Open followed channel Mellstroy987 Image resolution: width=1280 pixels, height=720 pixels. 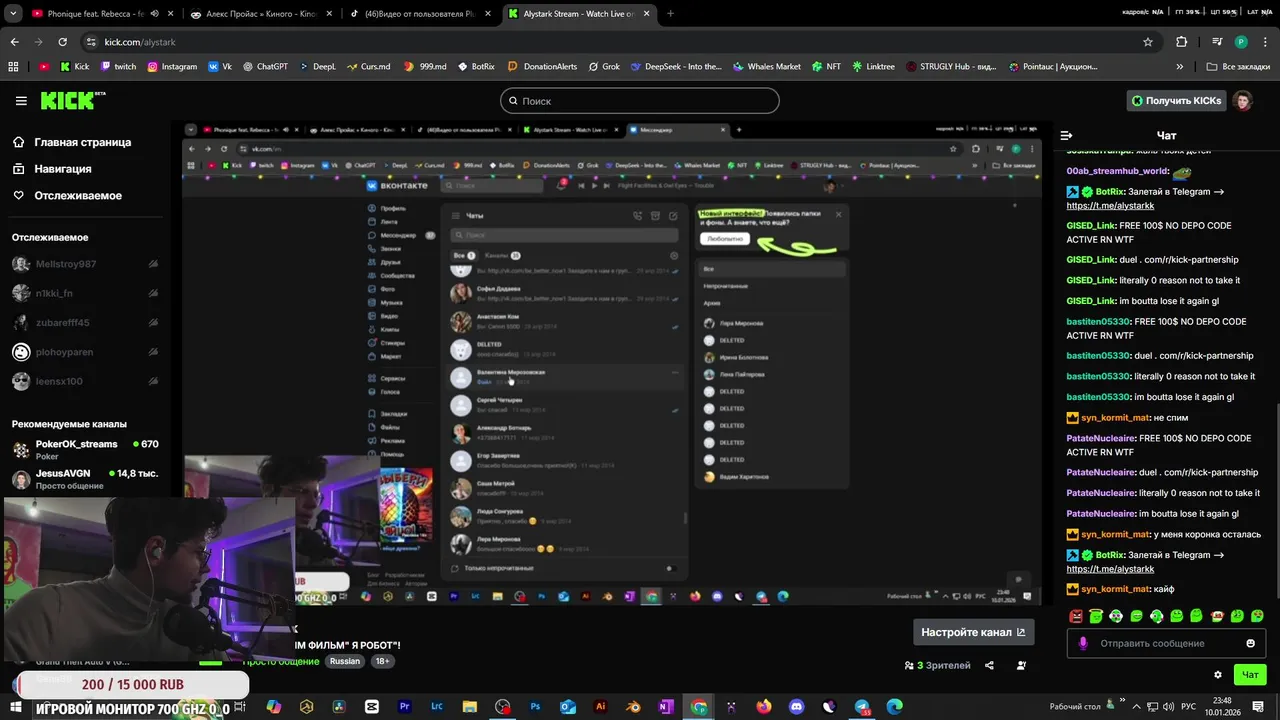pos(85,264)
